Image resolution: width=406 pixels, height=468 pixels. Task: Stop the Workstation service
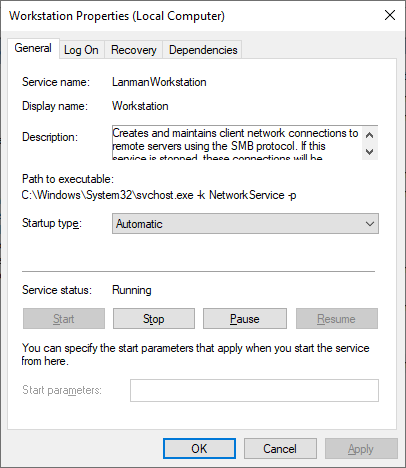(x=154, y=319)
